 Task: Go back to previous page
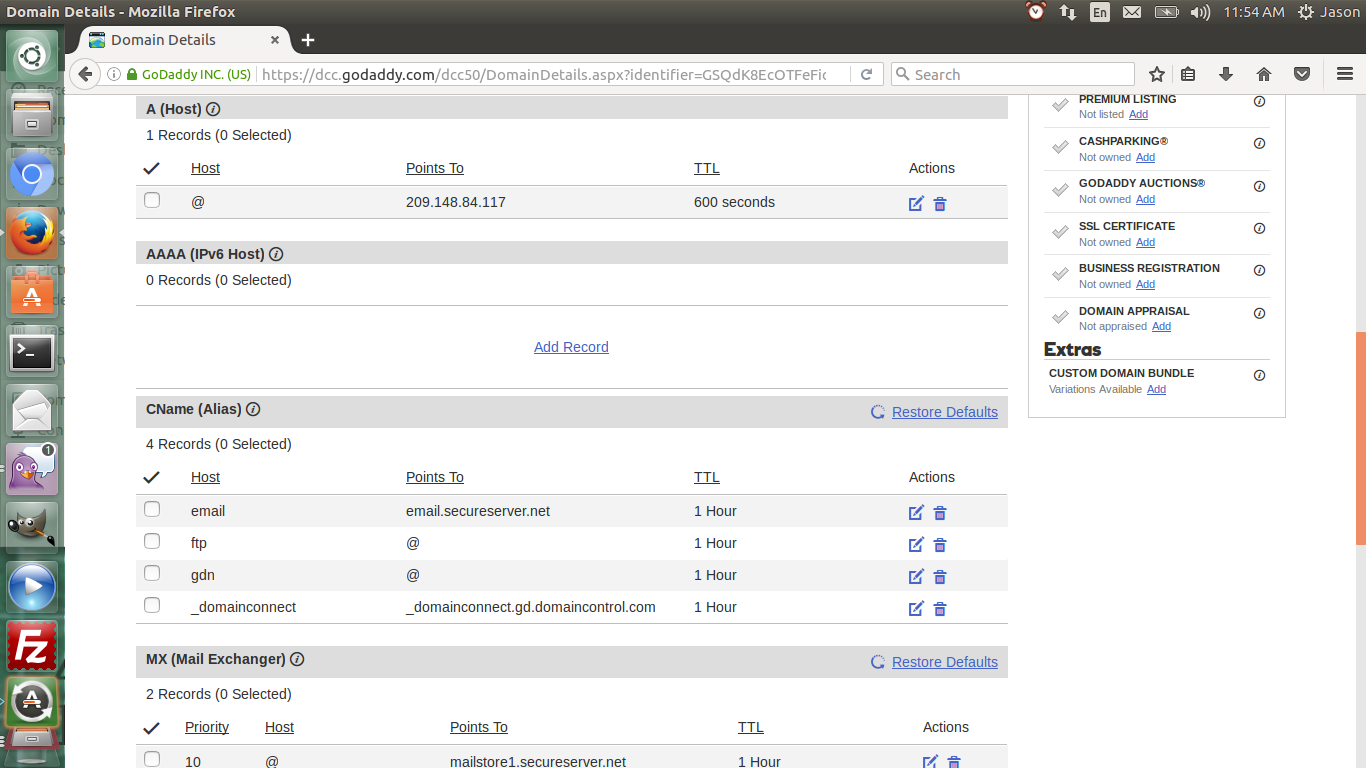click(x=85, y=74)
